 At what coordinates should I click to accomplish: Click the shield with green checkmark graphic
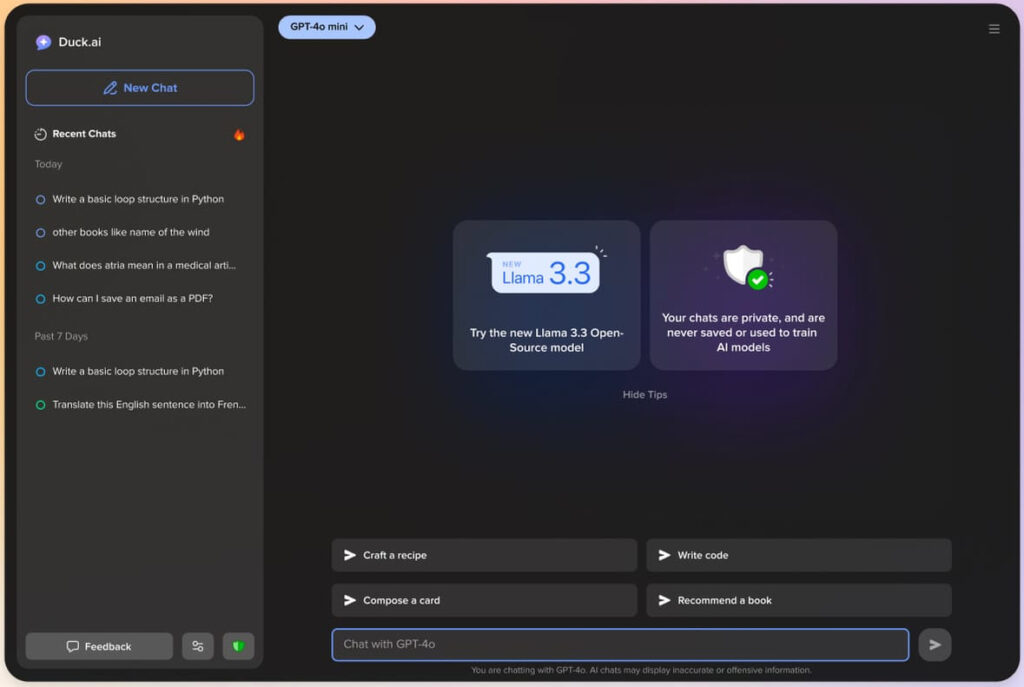coord(745,267)
